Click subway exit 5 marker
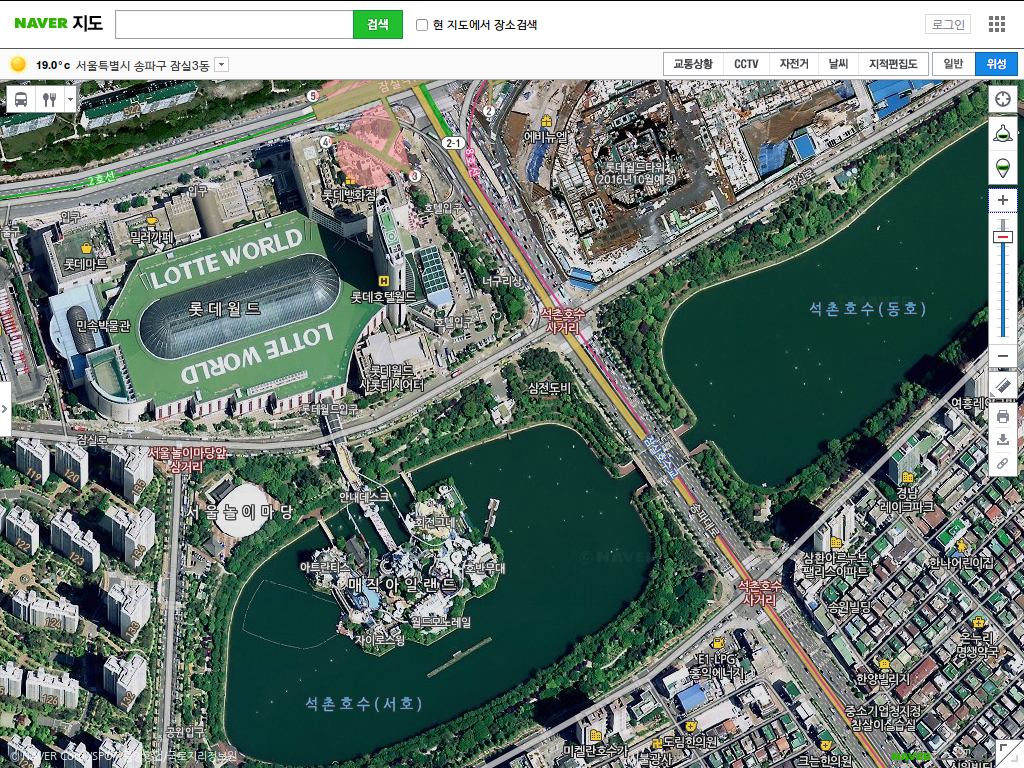This screenshot has width=1024, height=768. pos(312,96)
